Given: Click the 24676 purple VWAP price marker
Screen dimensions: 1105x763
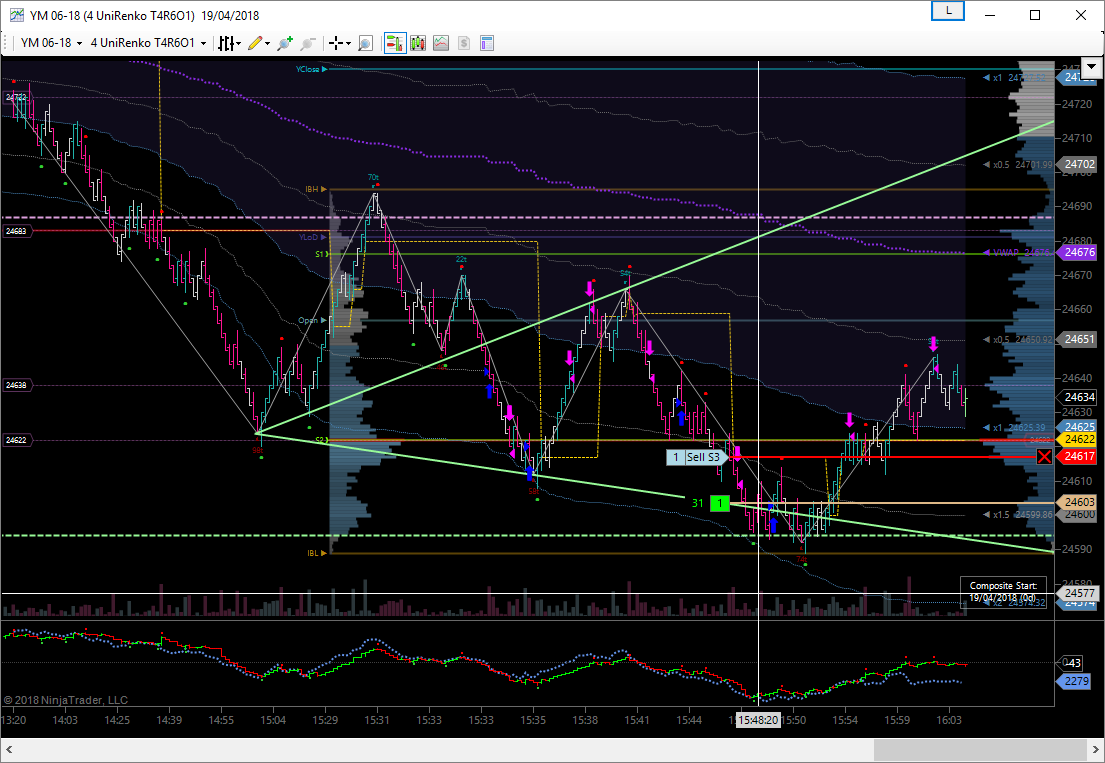Looking at the screenshot, I should coord(1079,252).
